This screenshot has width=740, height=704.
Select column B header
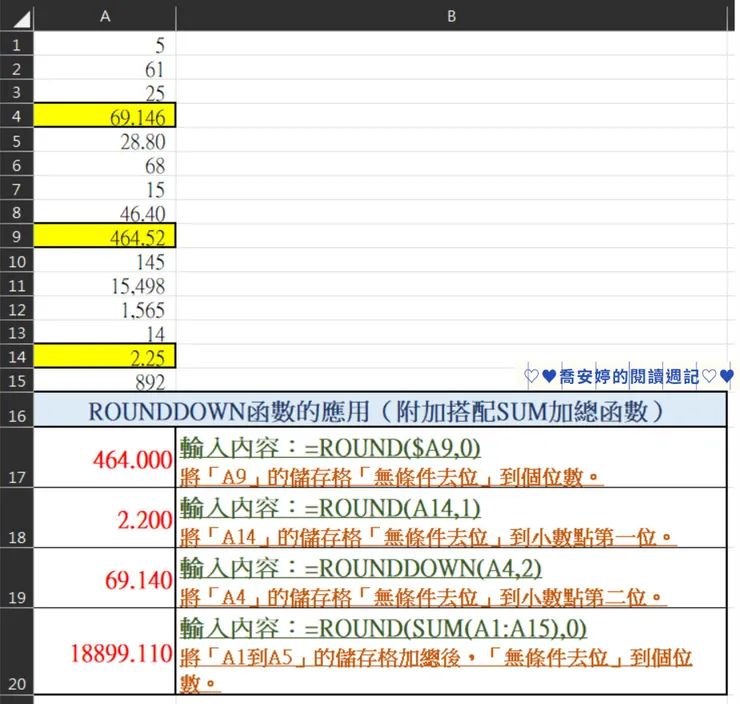coord(452,17)
